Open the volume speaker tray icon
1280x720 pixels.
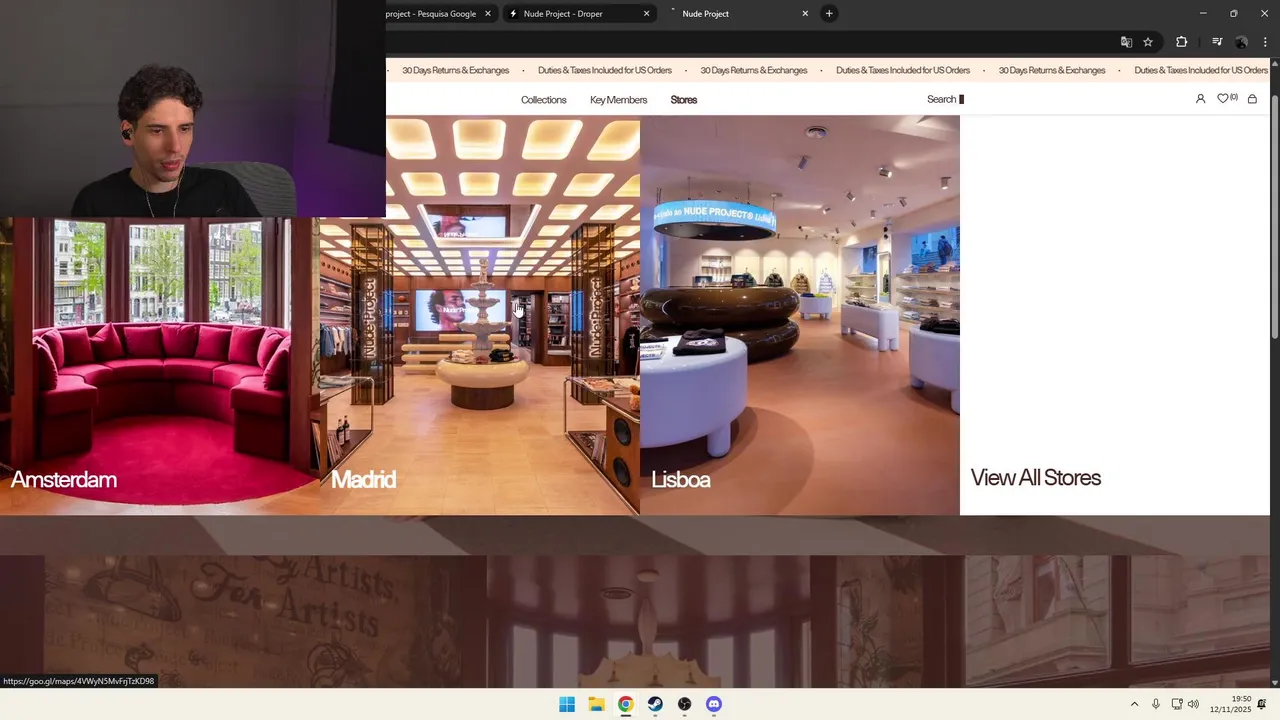coord(1193,704)
